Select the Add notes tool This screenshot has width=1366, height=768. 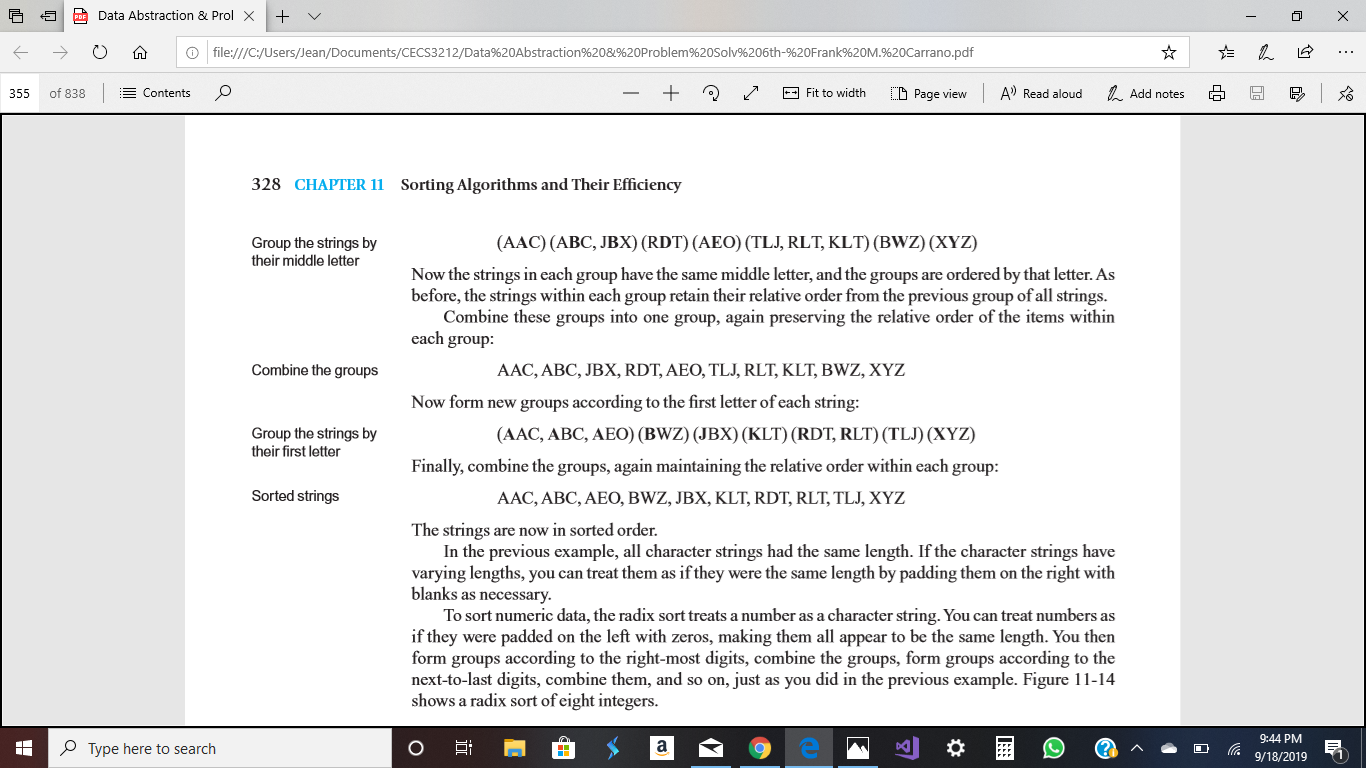tap(1146, 93)
